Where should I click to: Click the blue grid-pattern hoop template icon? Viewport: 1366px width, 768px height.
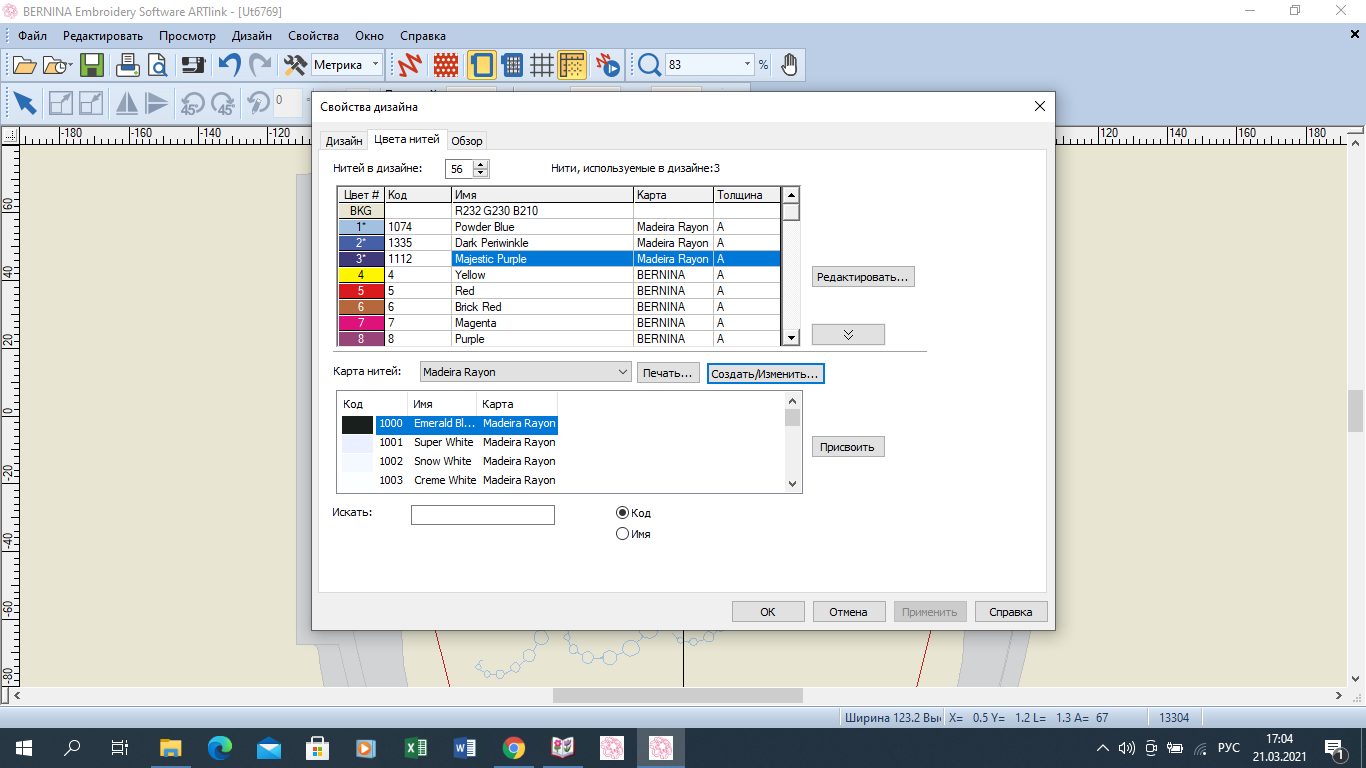coord(513,66)
